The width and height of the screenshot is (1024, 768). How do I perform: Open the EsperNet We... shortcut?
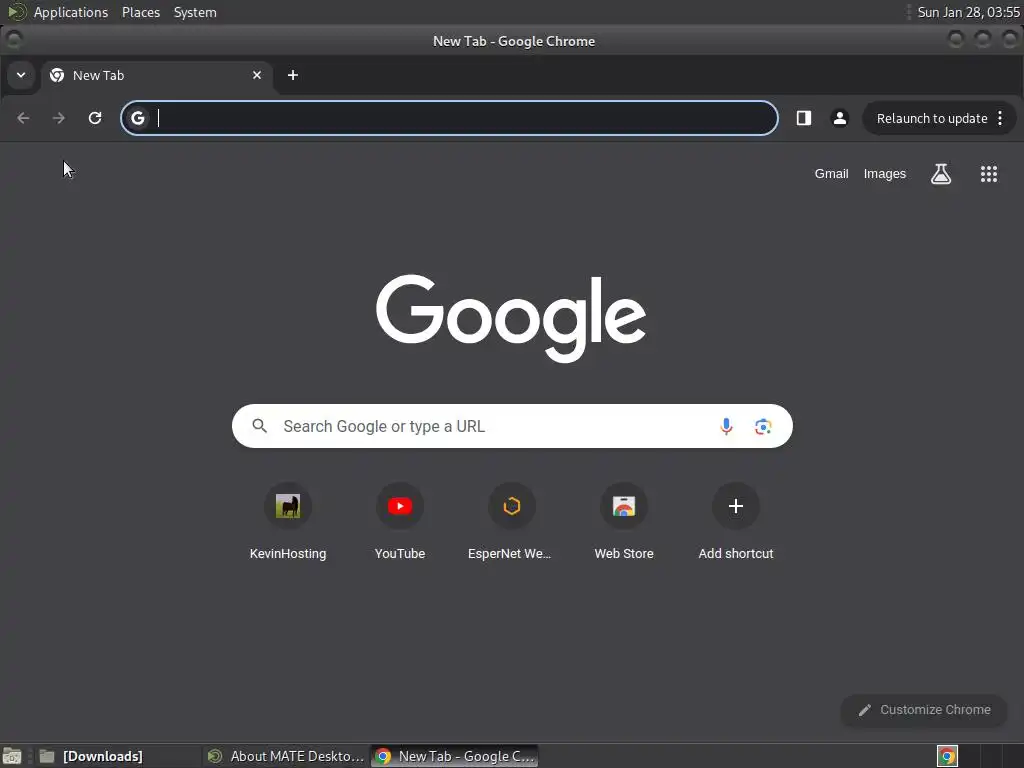coord(511,522)
